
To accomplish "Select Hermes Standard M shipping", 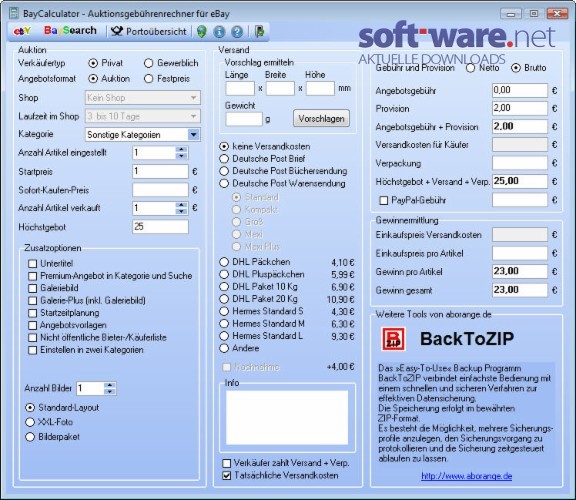I will 224,324.
